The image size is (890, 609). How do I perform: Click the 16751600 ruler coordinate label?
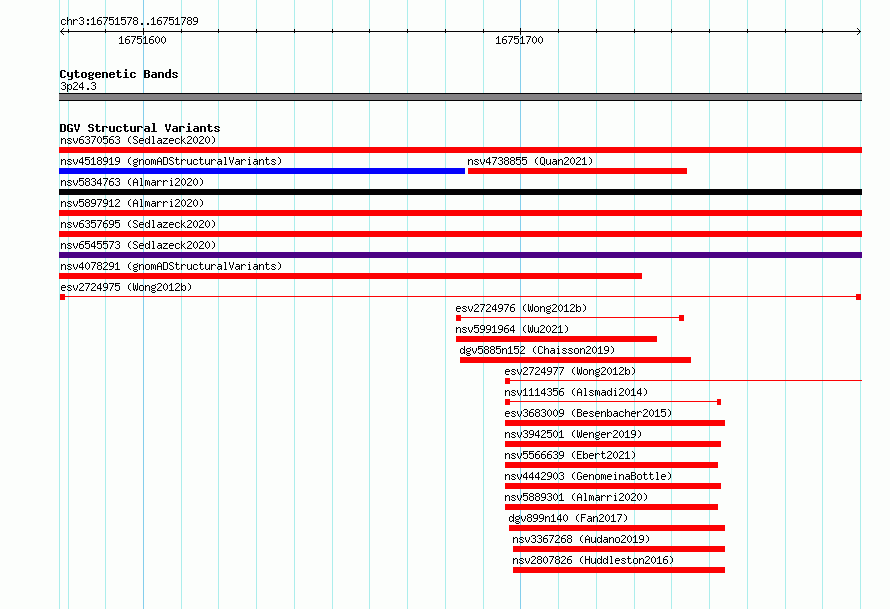tap(142, 40)
